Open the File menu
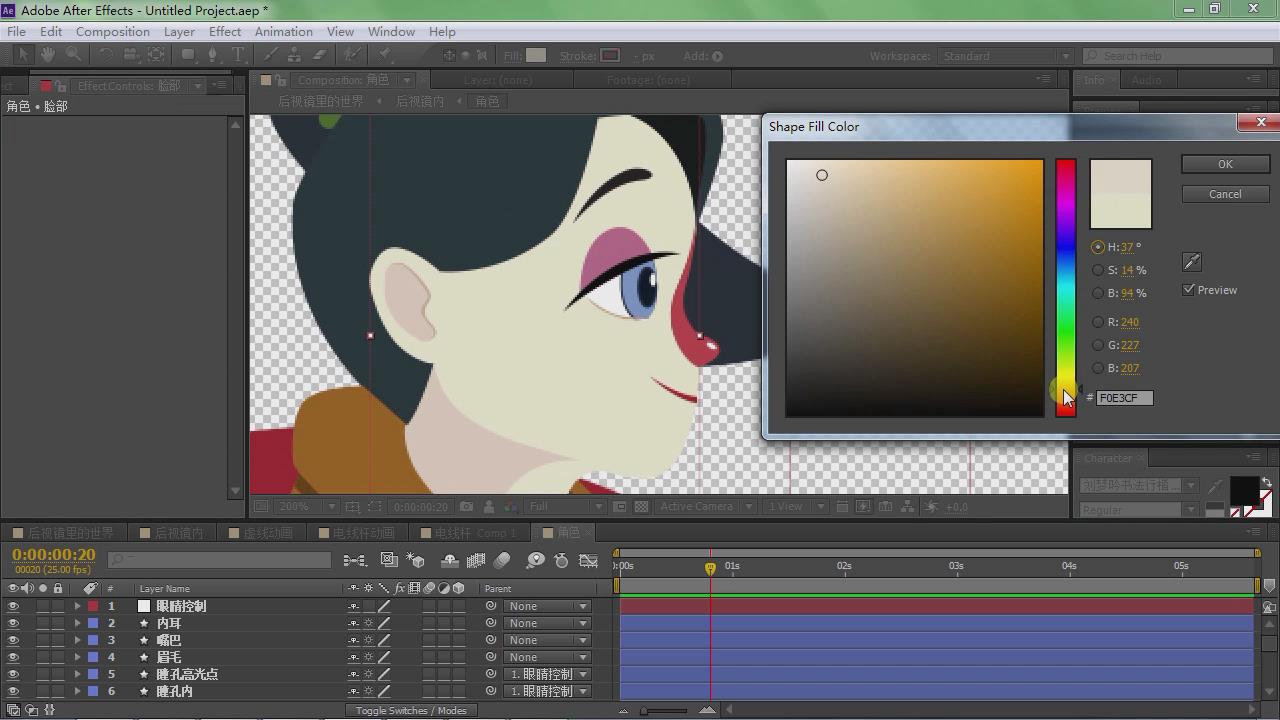The height and width of the screenshot is (720, 1280). (17, 31)
